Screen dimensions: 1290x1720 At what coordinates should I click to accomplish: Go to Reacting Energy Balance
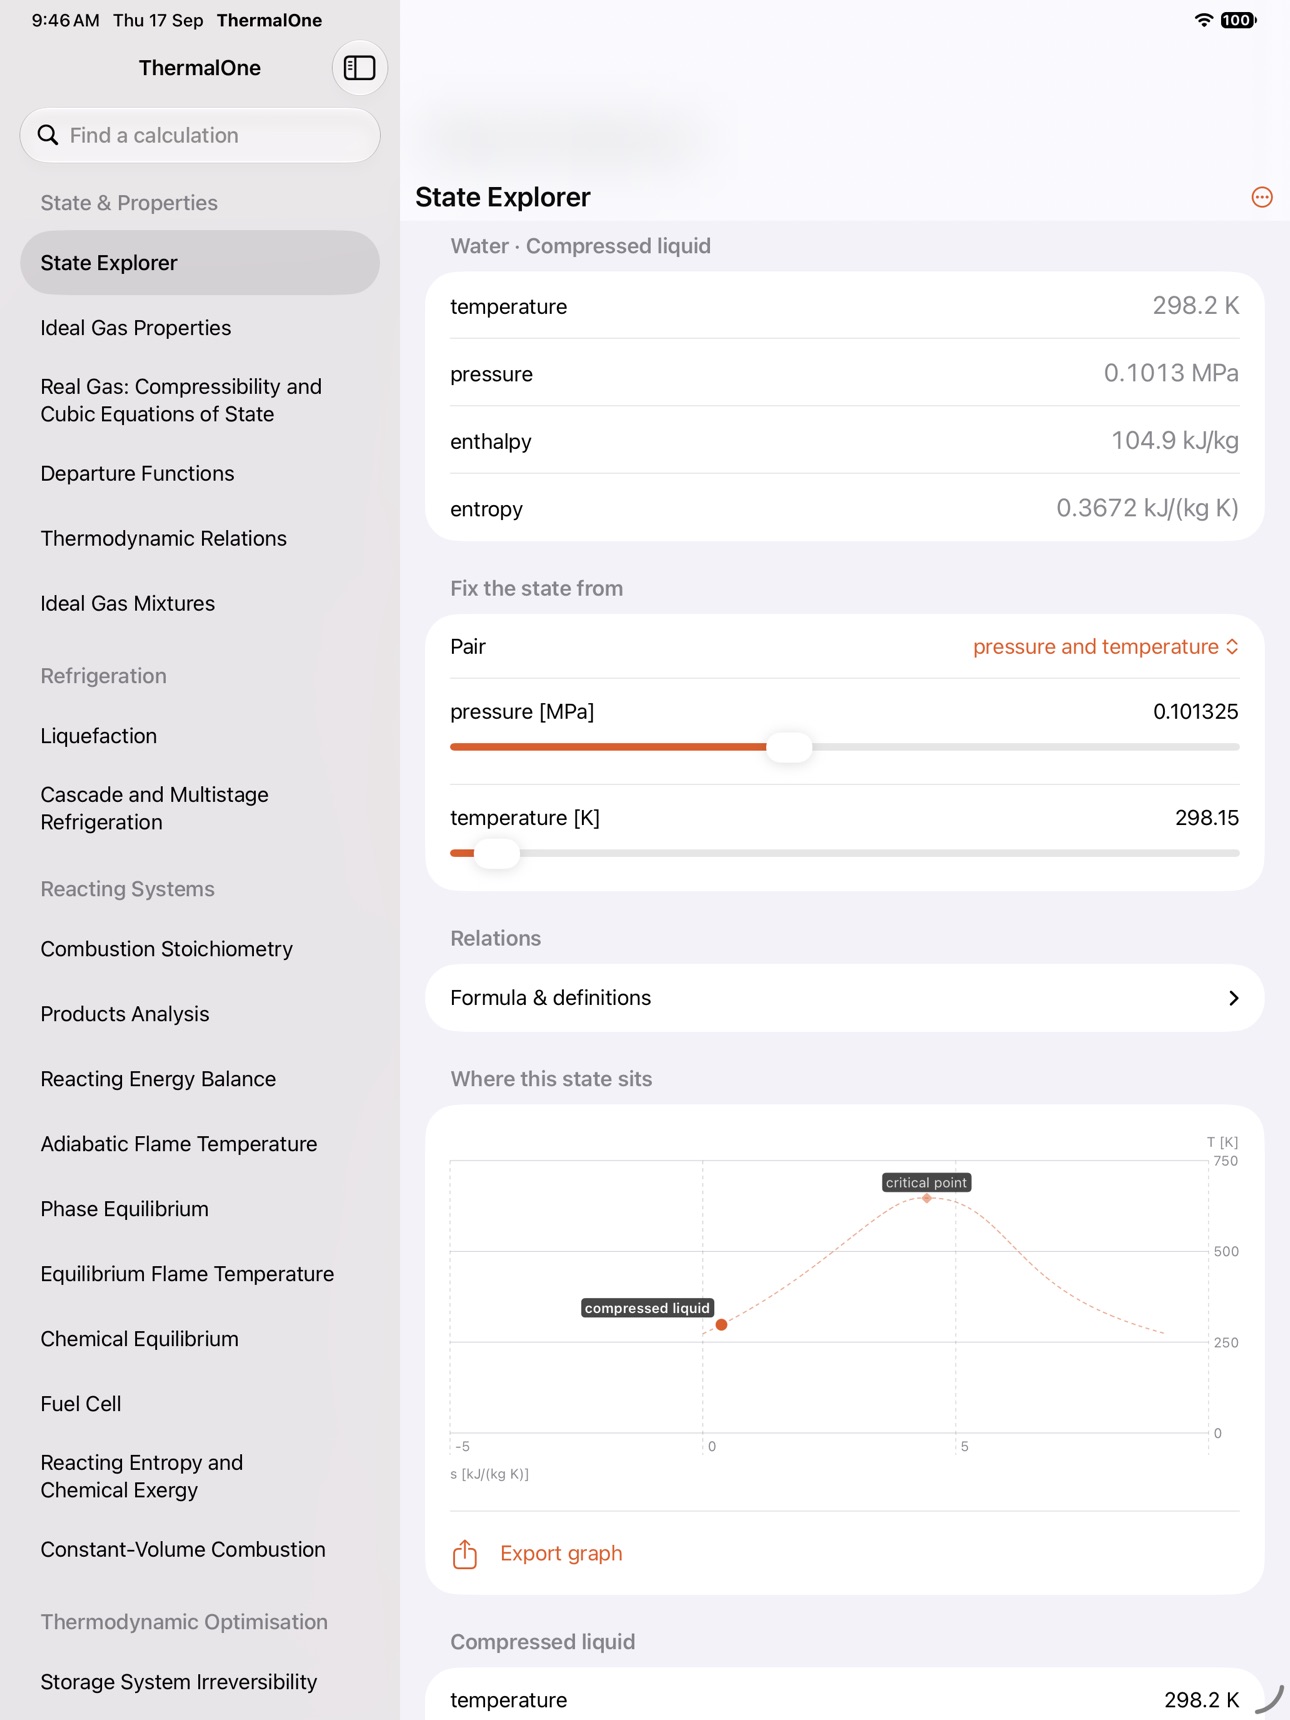pos(200,1079)
